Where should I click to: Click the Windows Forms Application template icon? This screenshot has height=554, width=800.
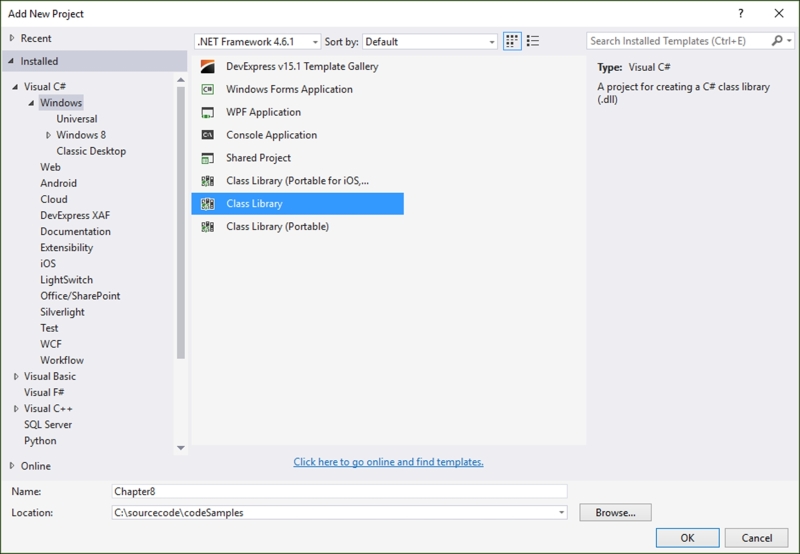click(x=208, y=89)
